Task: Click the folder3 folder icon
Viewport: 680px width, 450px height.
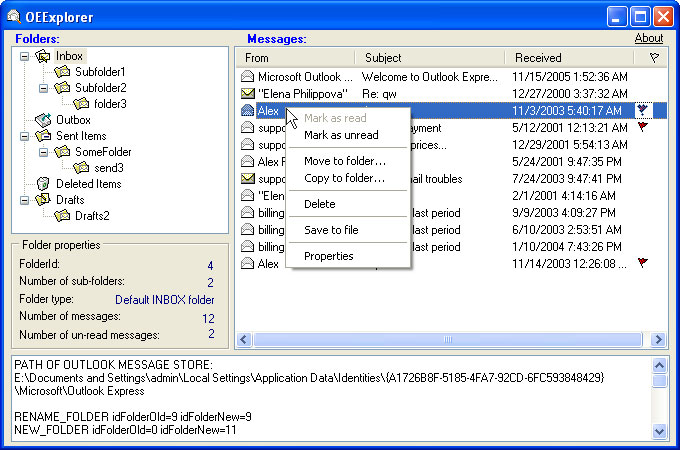Action: click(81, 104)
